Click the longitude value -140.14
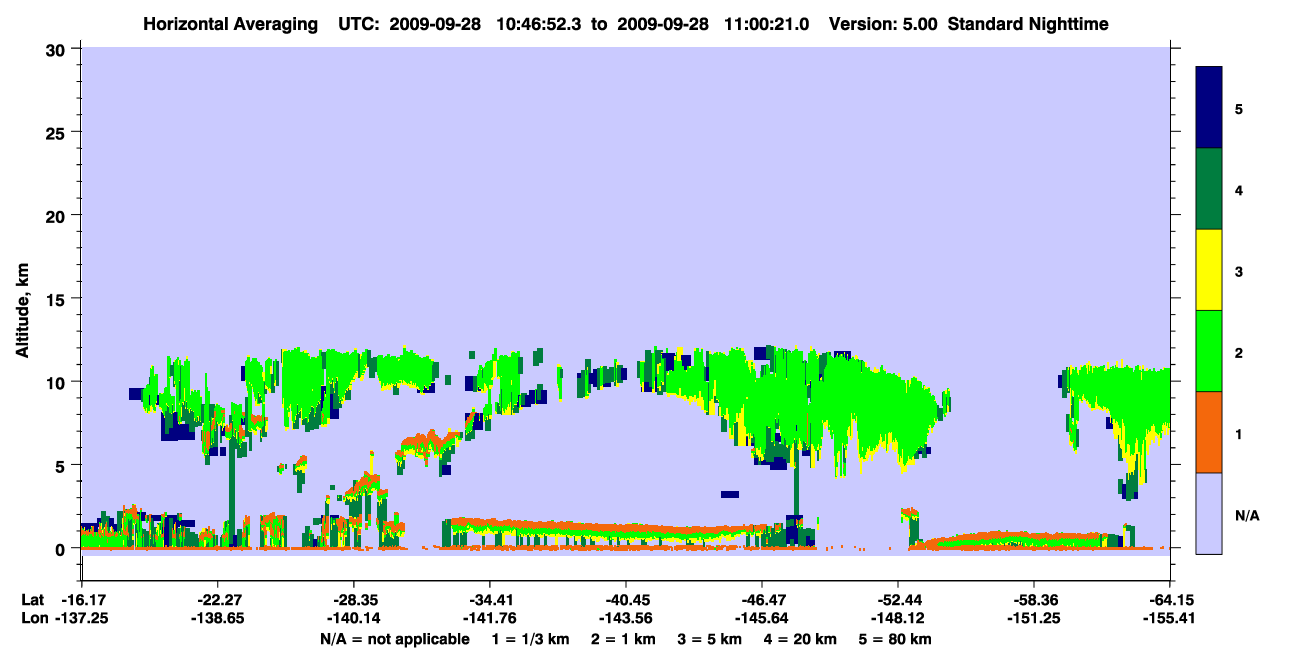 (x=353, y=619)
